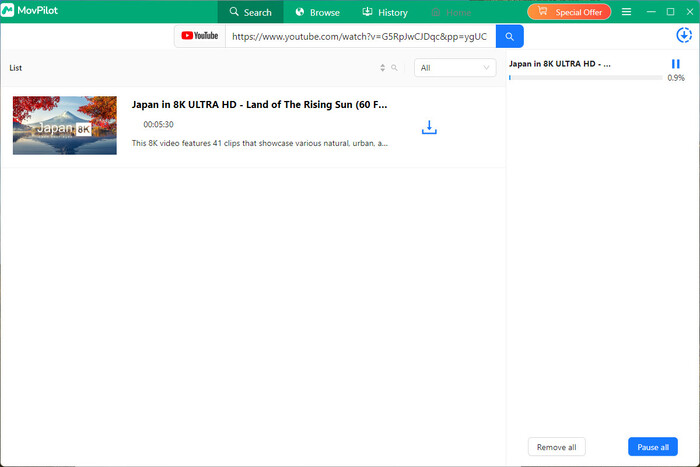700x467 pixels.
Task: Click the YouTube platform selector
Action: pos(200,37)
